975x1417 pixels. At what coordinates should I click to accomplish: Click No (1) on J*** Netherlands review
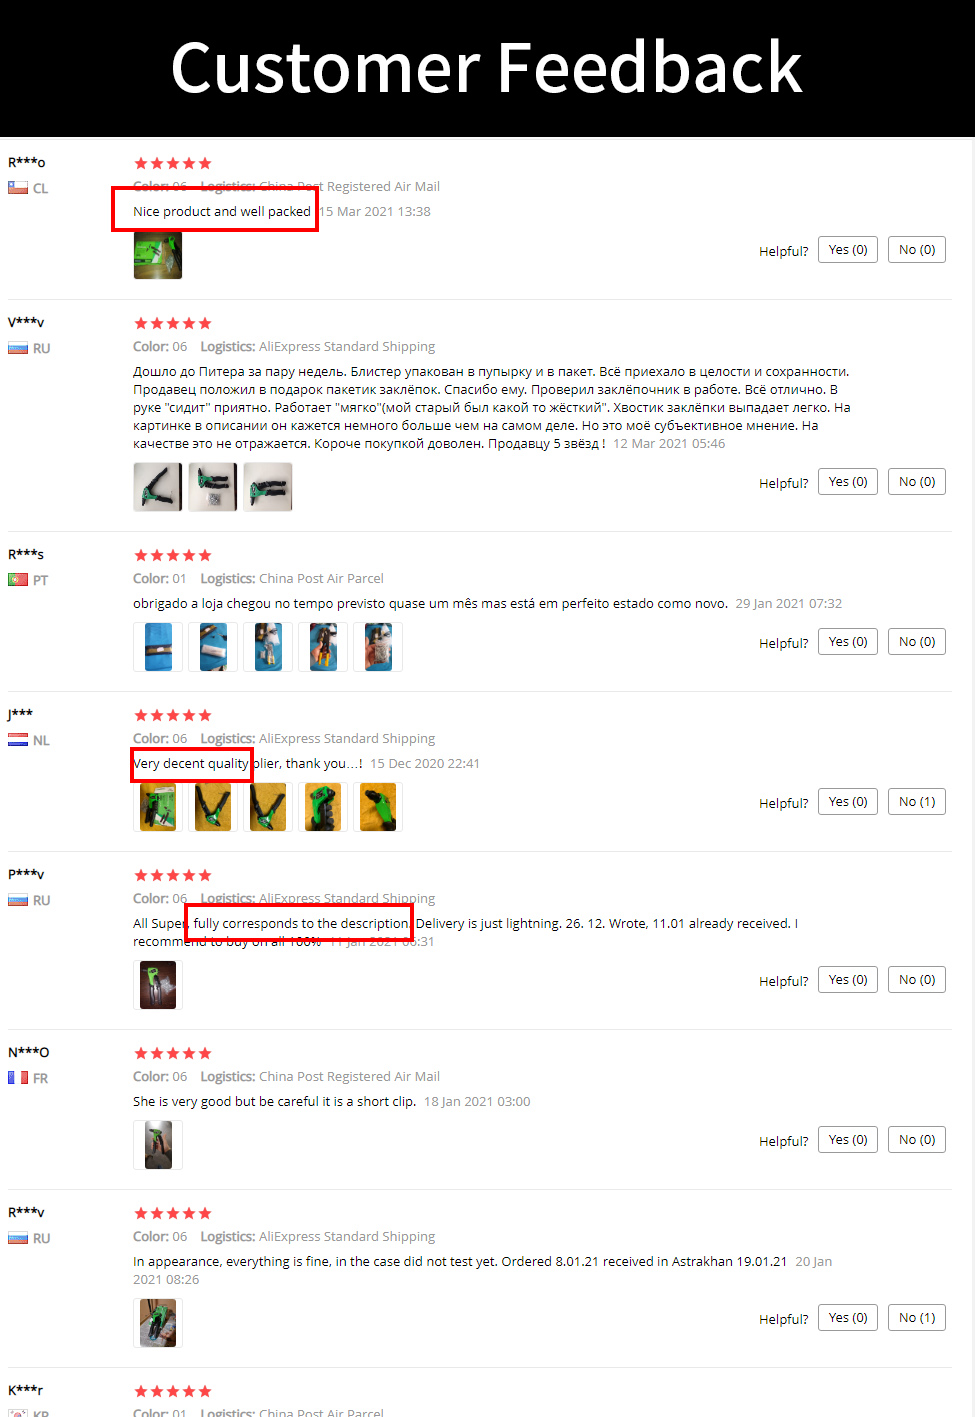[x=917, y=802]
